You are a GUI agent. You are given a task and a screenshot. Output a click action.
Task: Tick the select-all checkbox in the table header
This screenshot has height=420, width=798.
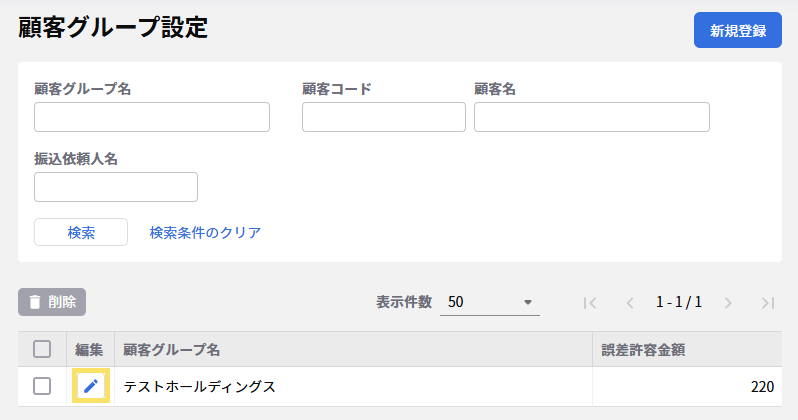tap(42, 349)
